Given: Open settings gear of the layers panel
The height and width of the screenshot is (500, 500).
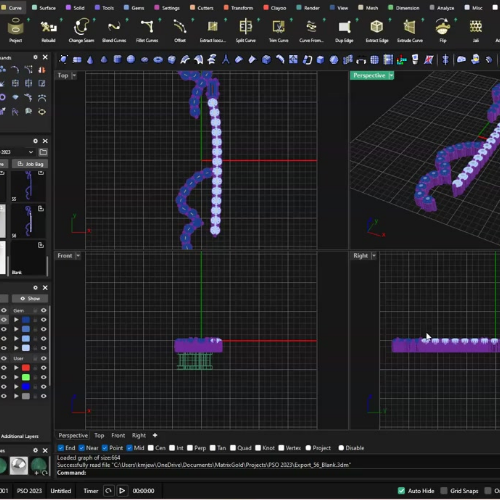Looking at the screenshot, I should (x=35, y=287).
